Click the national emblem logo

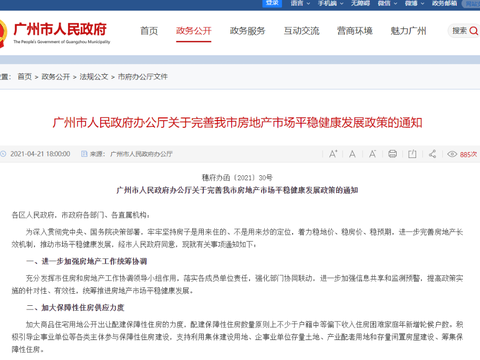click(x=3, y=33)
